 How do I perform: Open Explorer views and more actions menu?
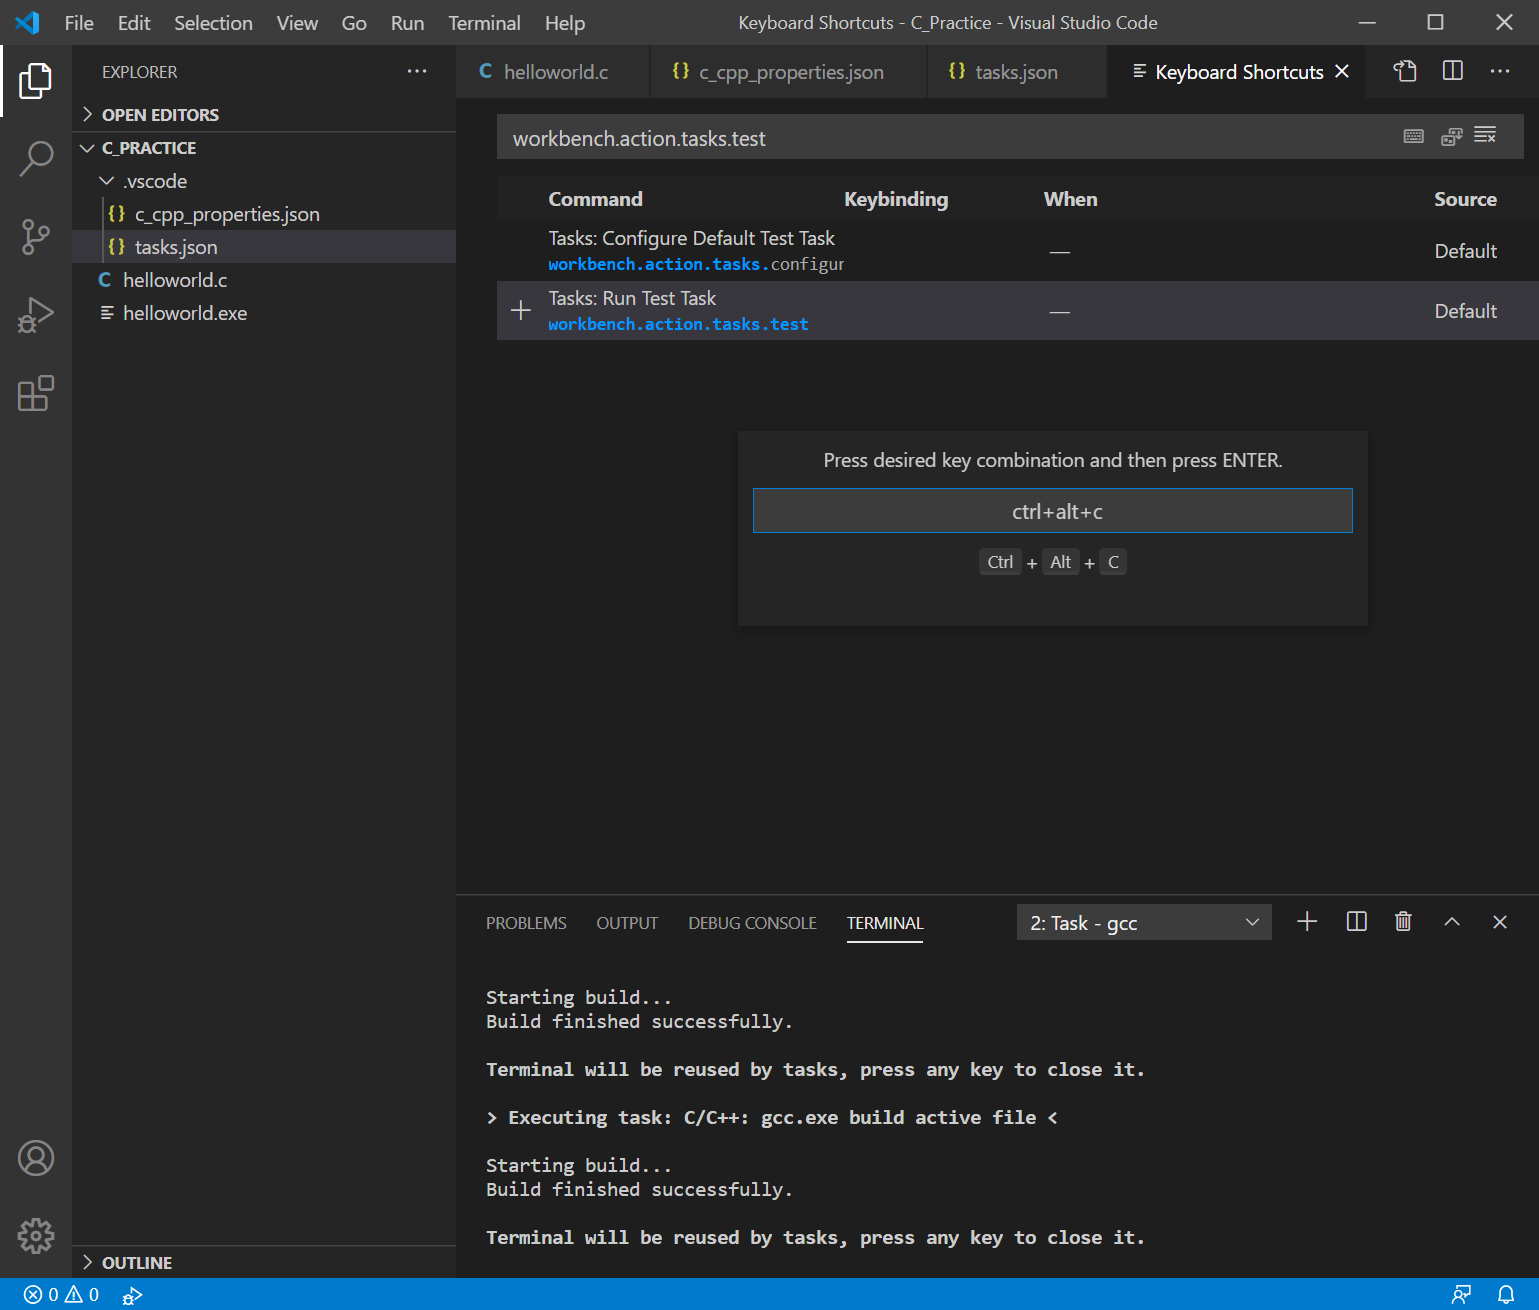pos(417,71)
